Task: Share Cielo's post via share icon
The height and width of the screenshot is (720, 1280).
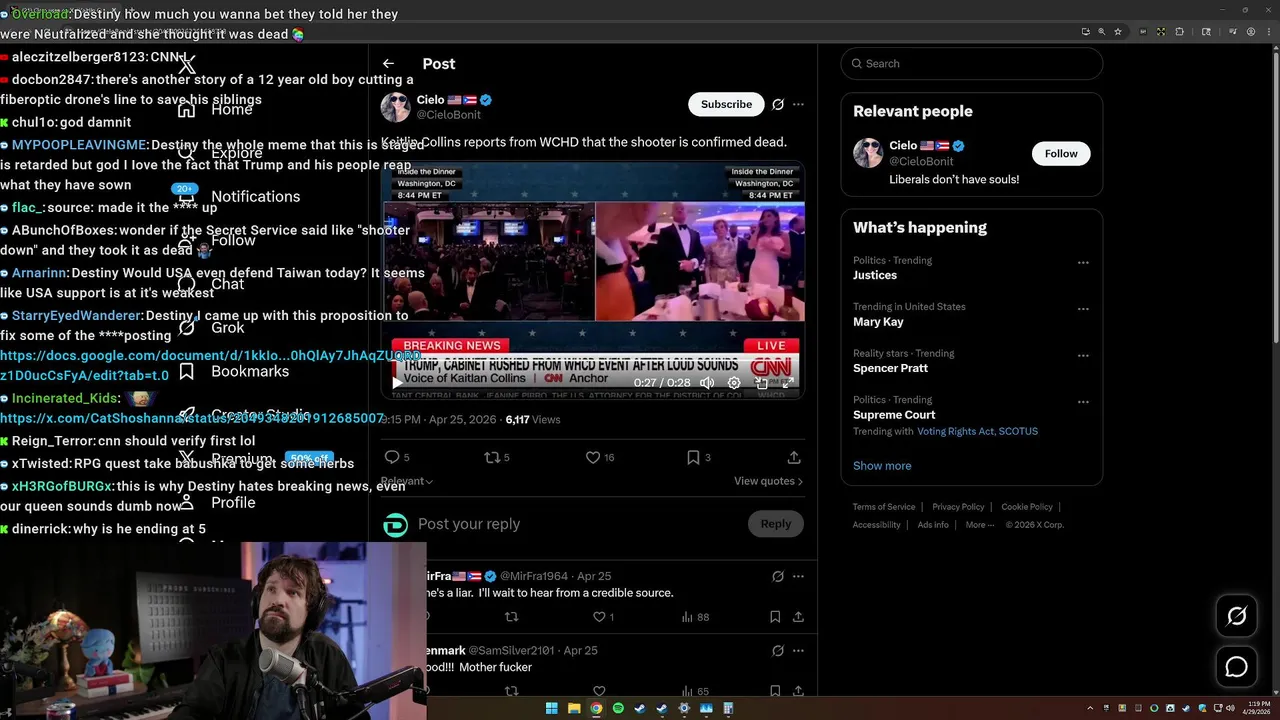Action: [794, 457]
